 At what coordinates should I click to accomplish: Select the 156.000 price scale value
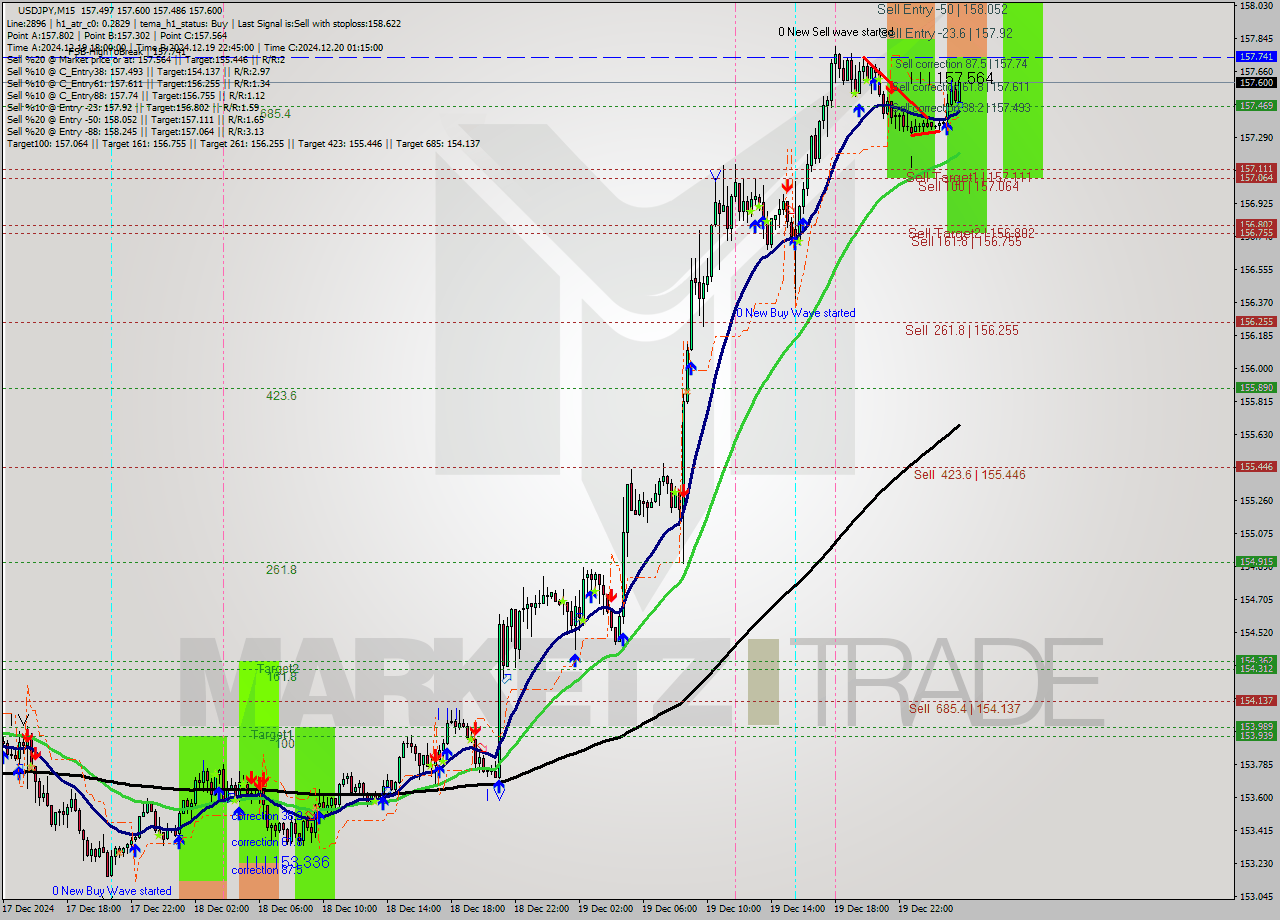(x=1256, y=368)
